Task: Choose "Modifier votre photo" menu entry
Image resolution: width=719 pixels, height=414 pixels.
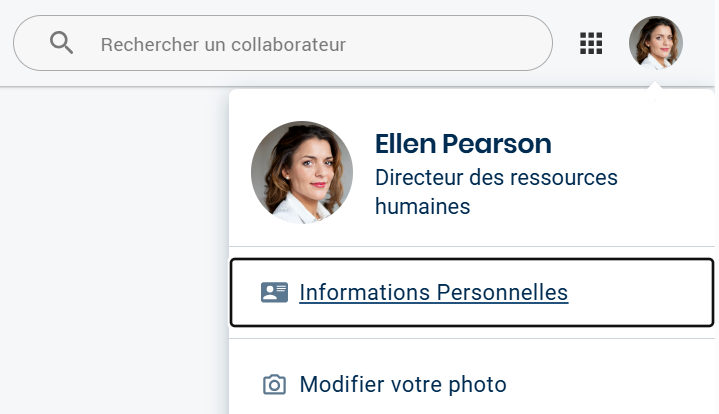Action: (403, 385)
